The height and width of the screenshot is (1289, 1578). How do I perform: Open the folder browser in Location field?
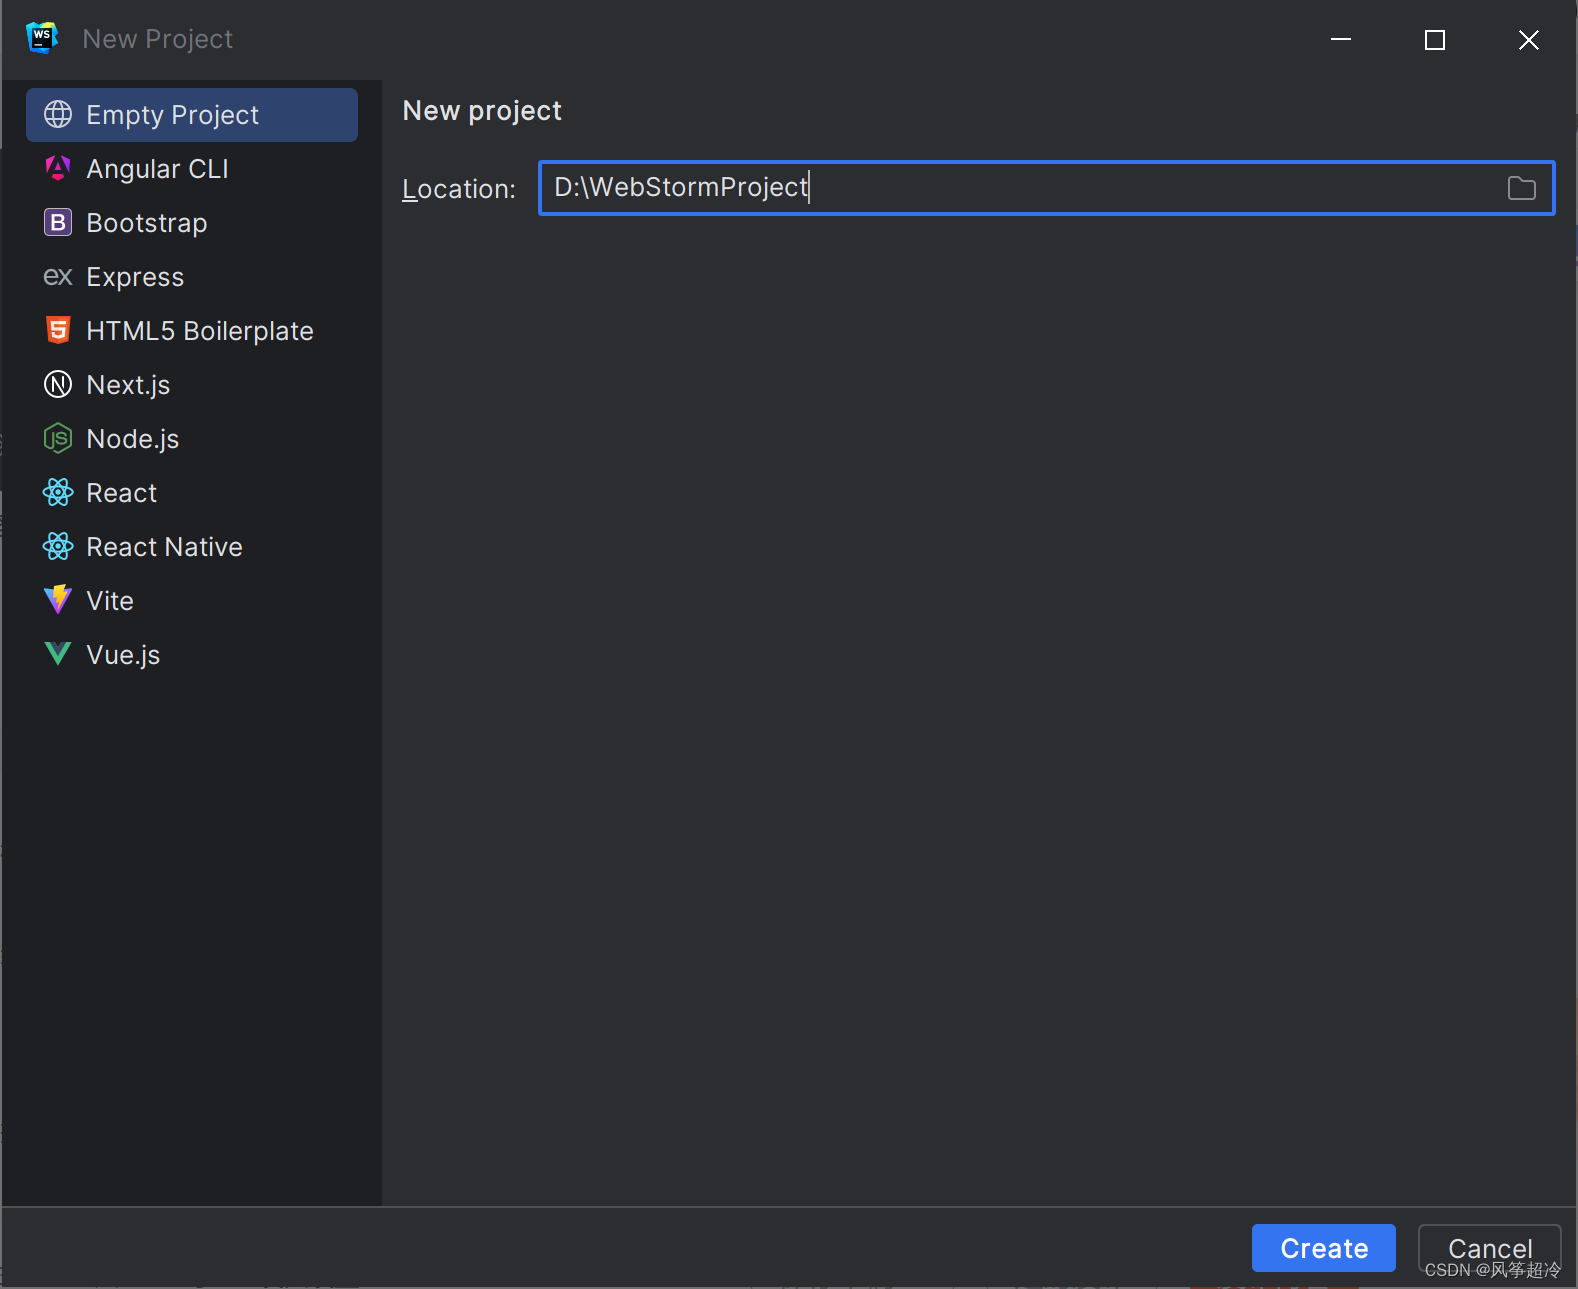coord(1521,188)
